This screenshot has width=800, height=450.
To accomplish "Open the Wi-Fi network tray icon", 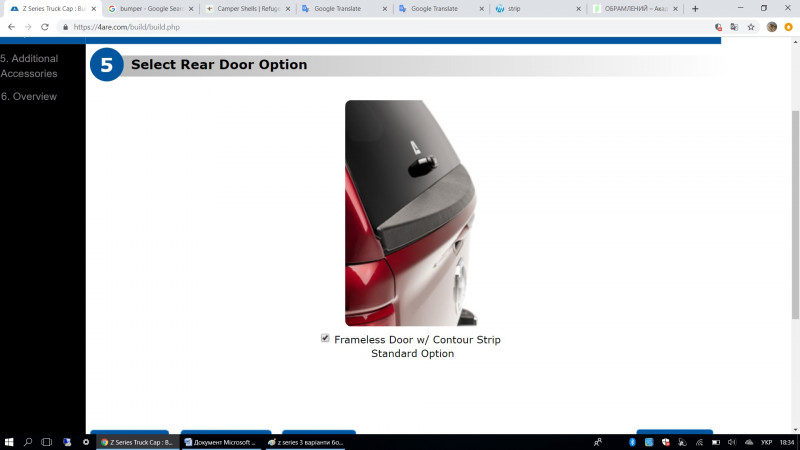I will 699,442.
